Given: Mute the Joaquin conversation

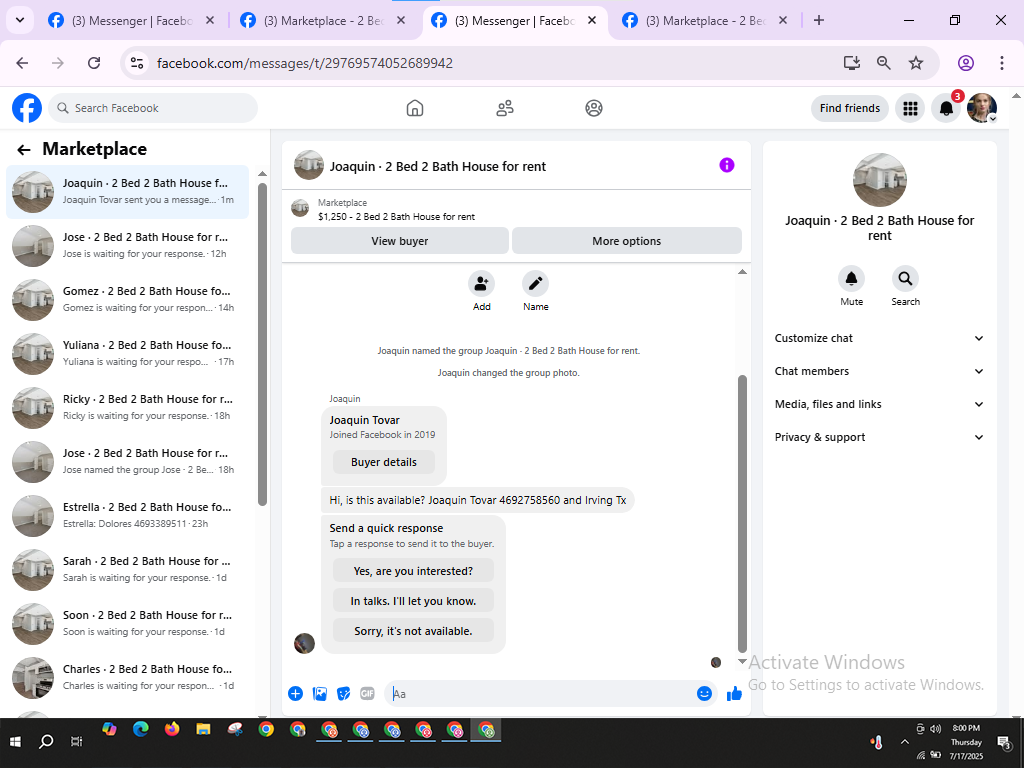Looking at the screenshot, I should [x=852, y=279].
